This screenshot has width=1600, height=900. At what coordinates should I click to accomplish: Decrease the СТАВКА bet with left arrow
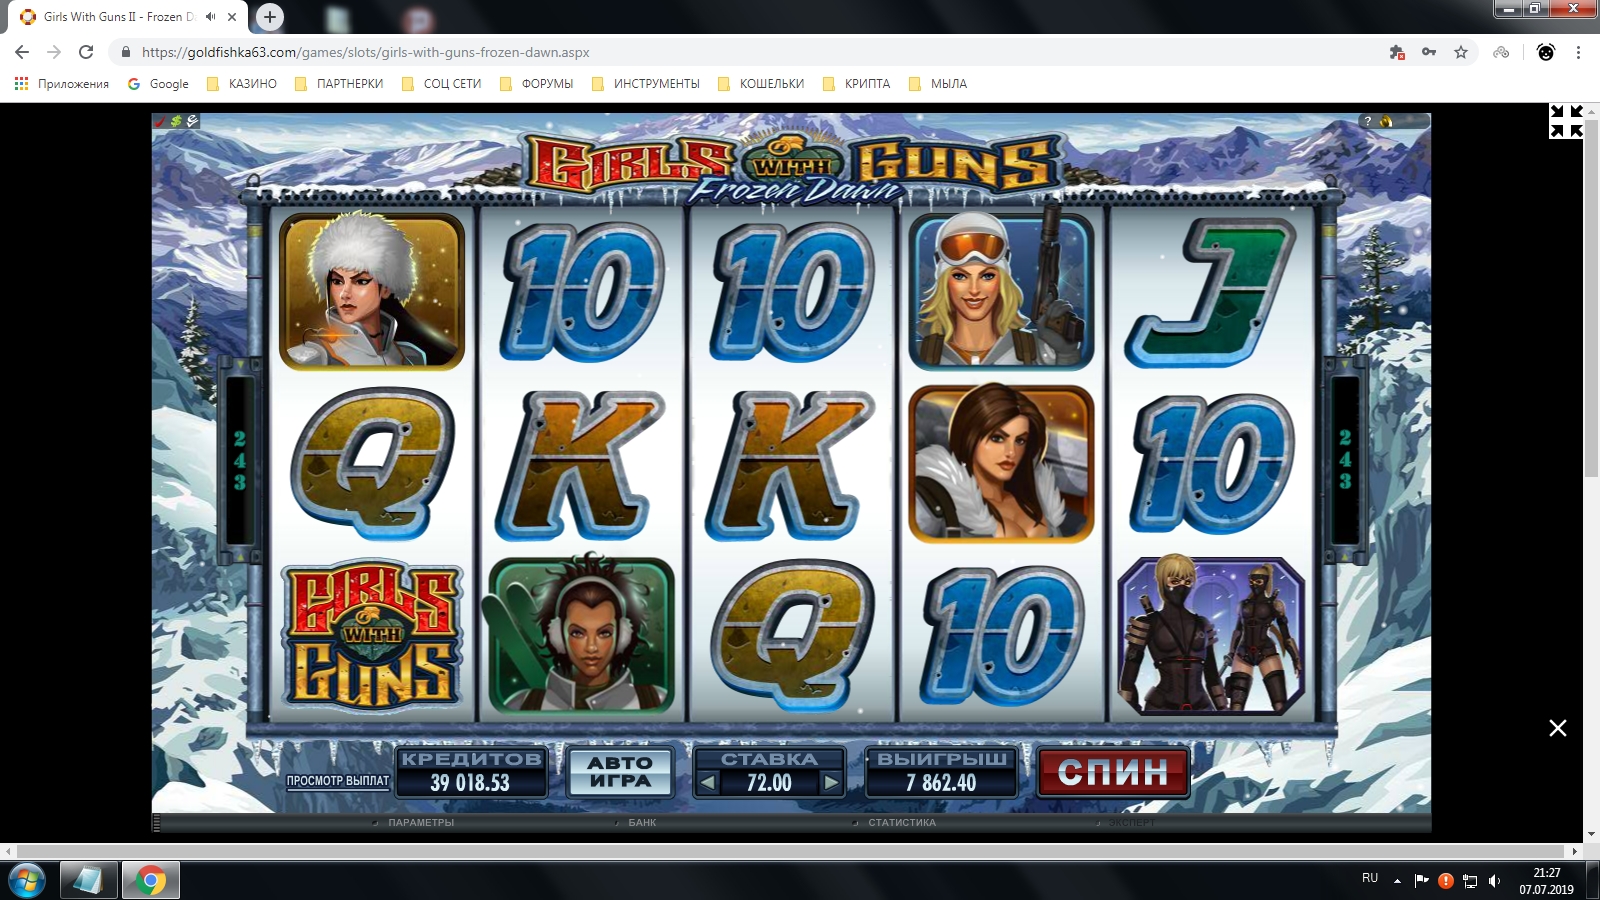click(x=707, y=783)
